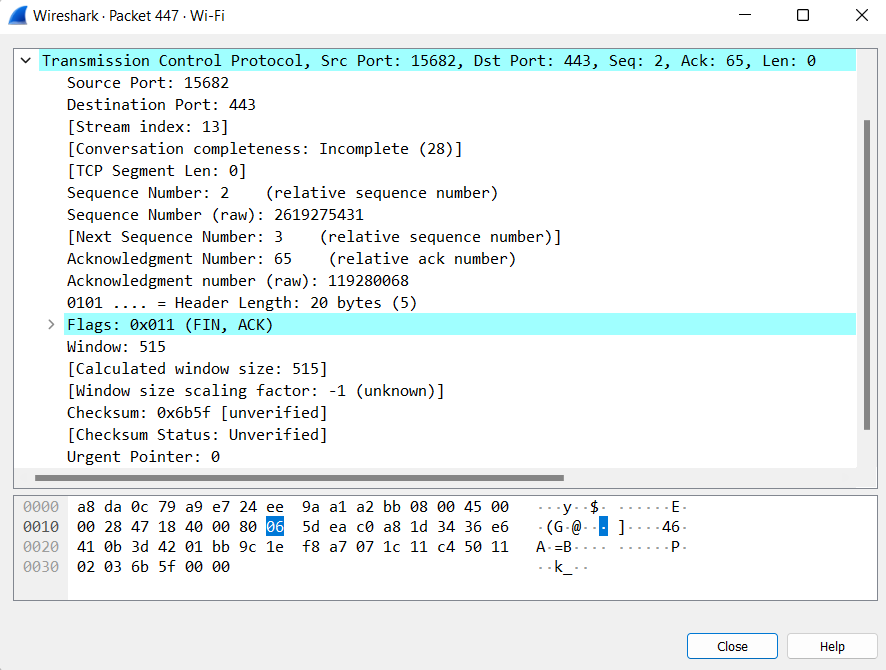Screen dimensions: 886x670
Task: Open Help for packet dialog
Action: 832,646
